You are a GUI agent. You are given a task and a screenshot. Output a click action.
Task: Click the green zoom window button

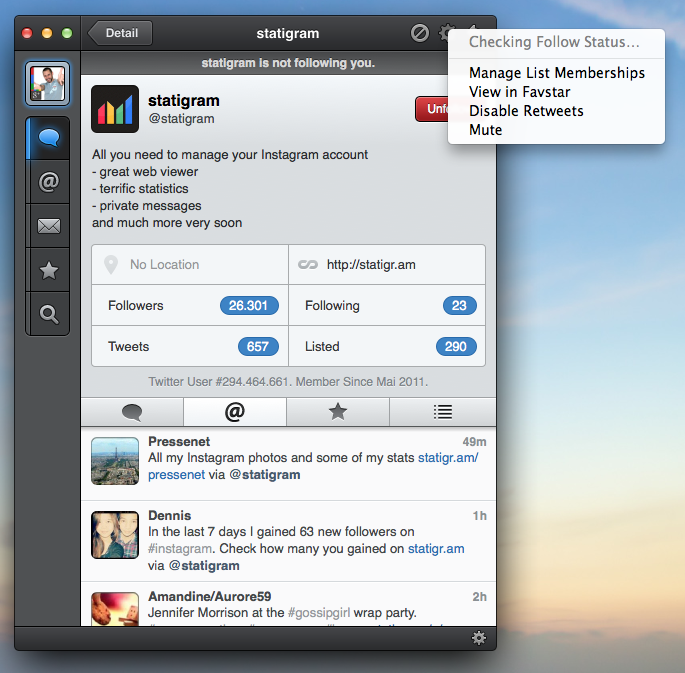point(67,33)
